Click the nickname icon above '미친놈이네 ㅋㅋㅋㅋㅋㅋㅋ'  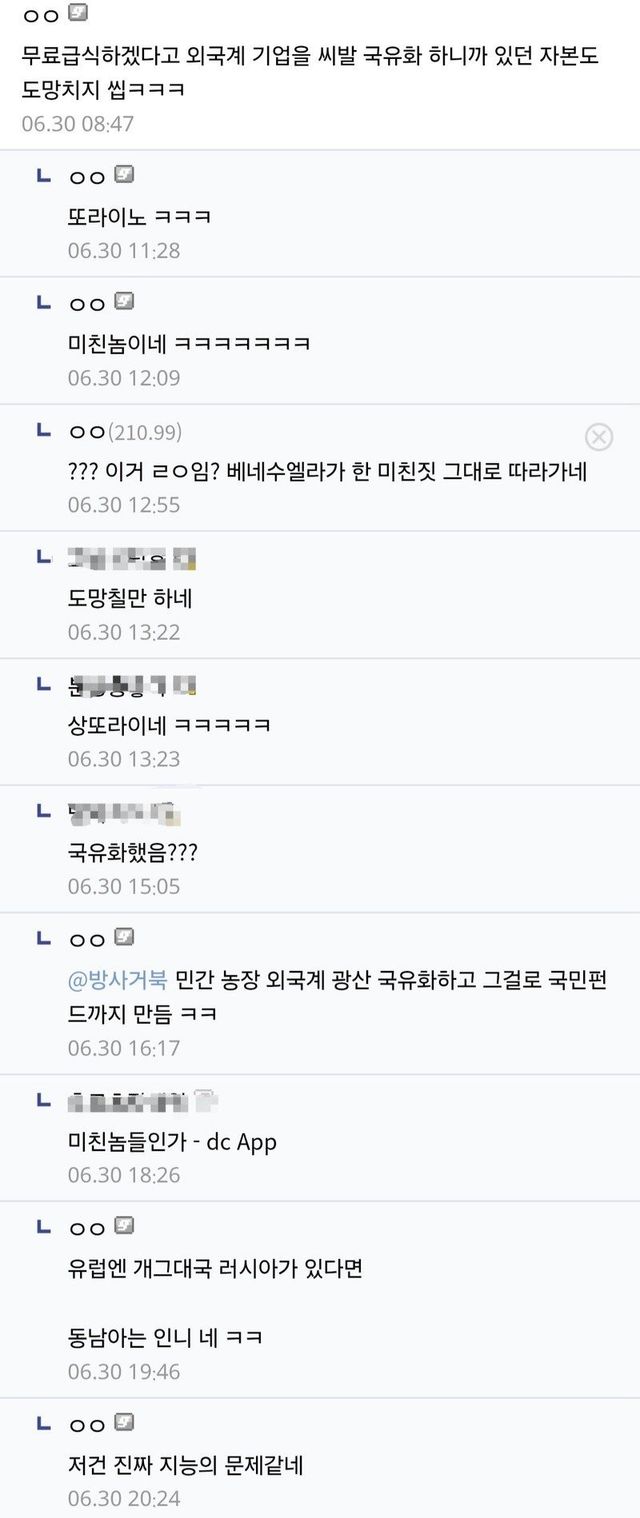coord(124,302)
